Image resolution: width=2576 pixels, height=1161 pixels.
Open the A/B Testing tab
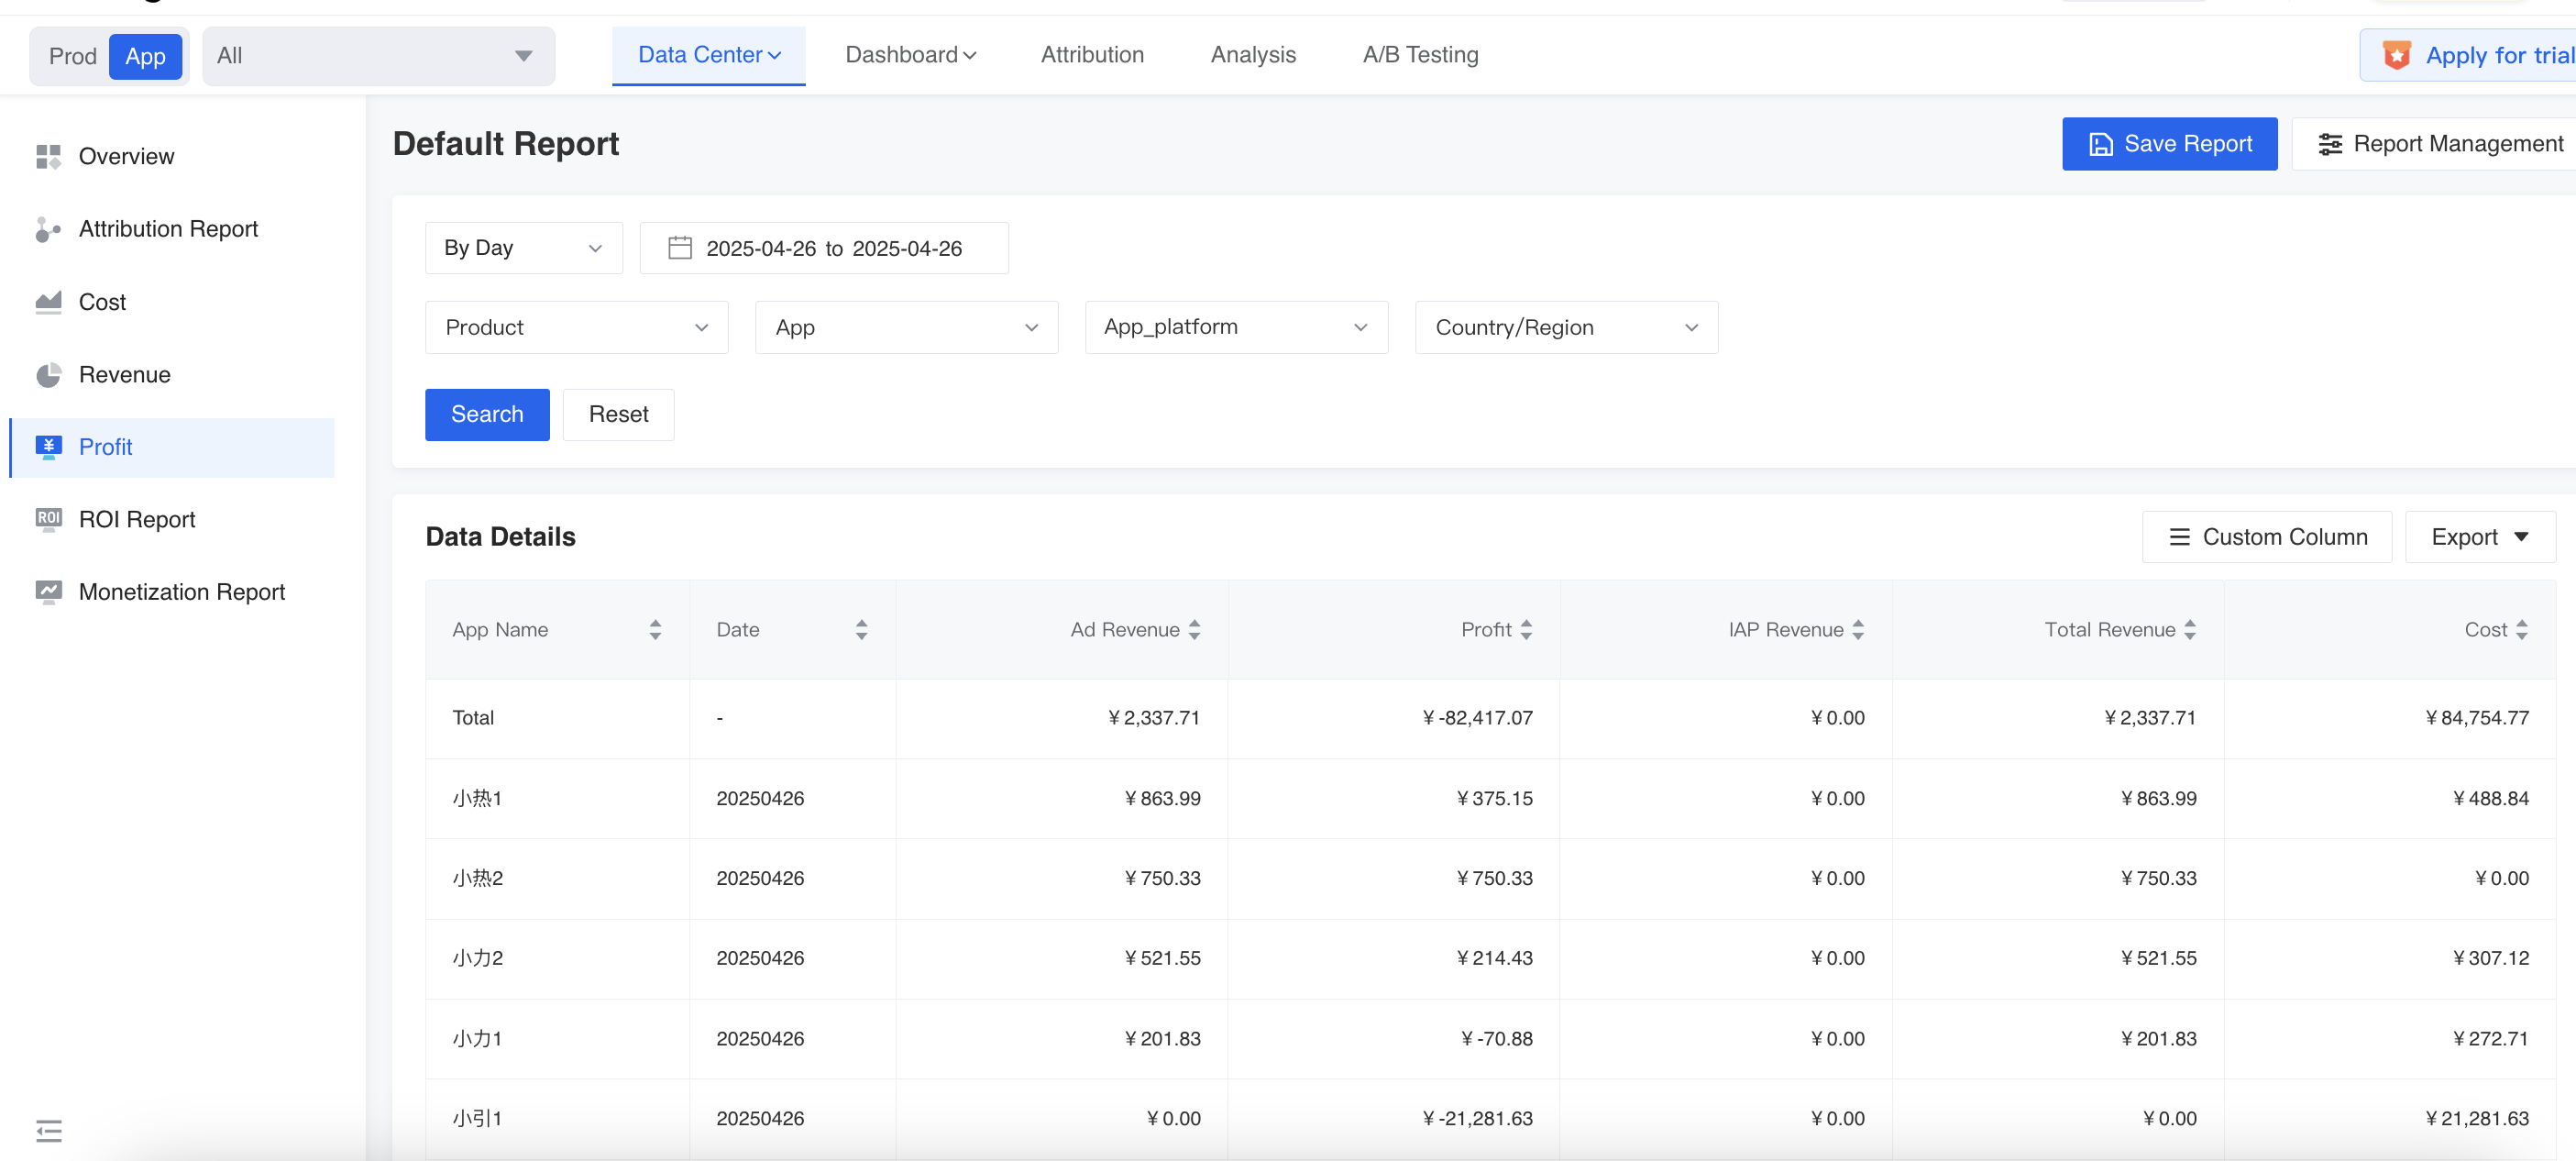[x=1420, y=55]
